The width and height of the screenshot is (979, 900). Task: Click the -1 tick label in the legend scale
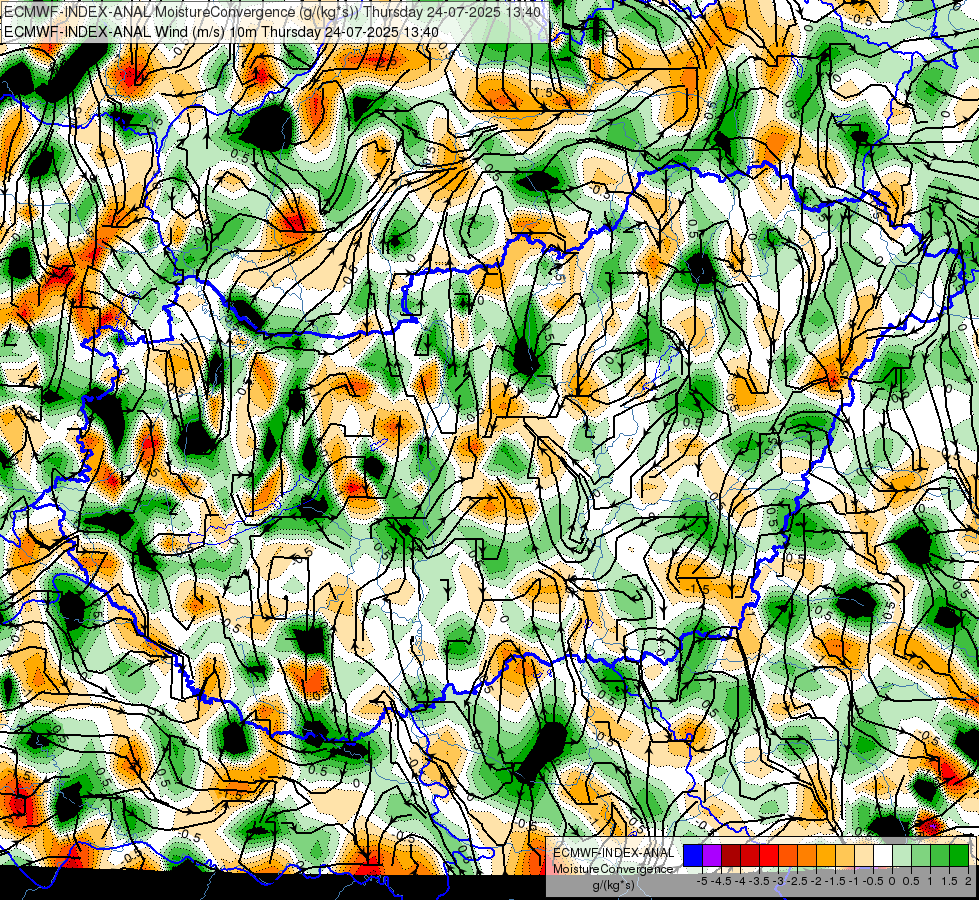(x=854, y=881)
